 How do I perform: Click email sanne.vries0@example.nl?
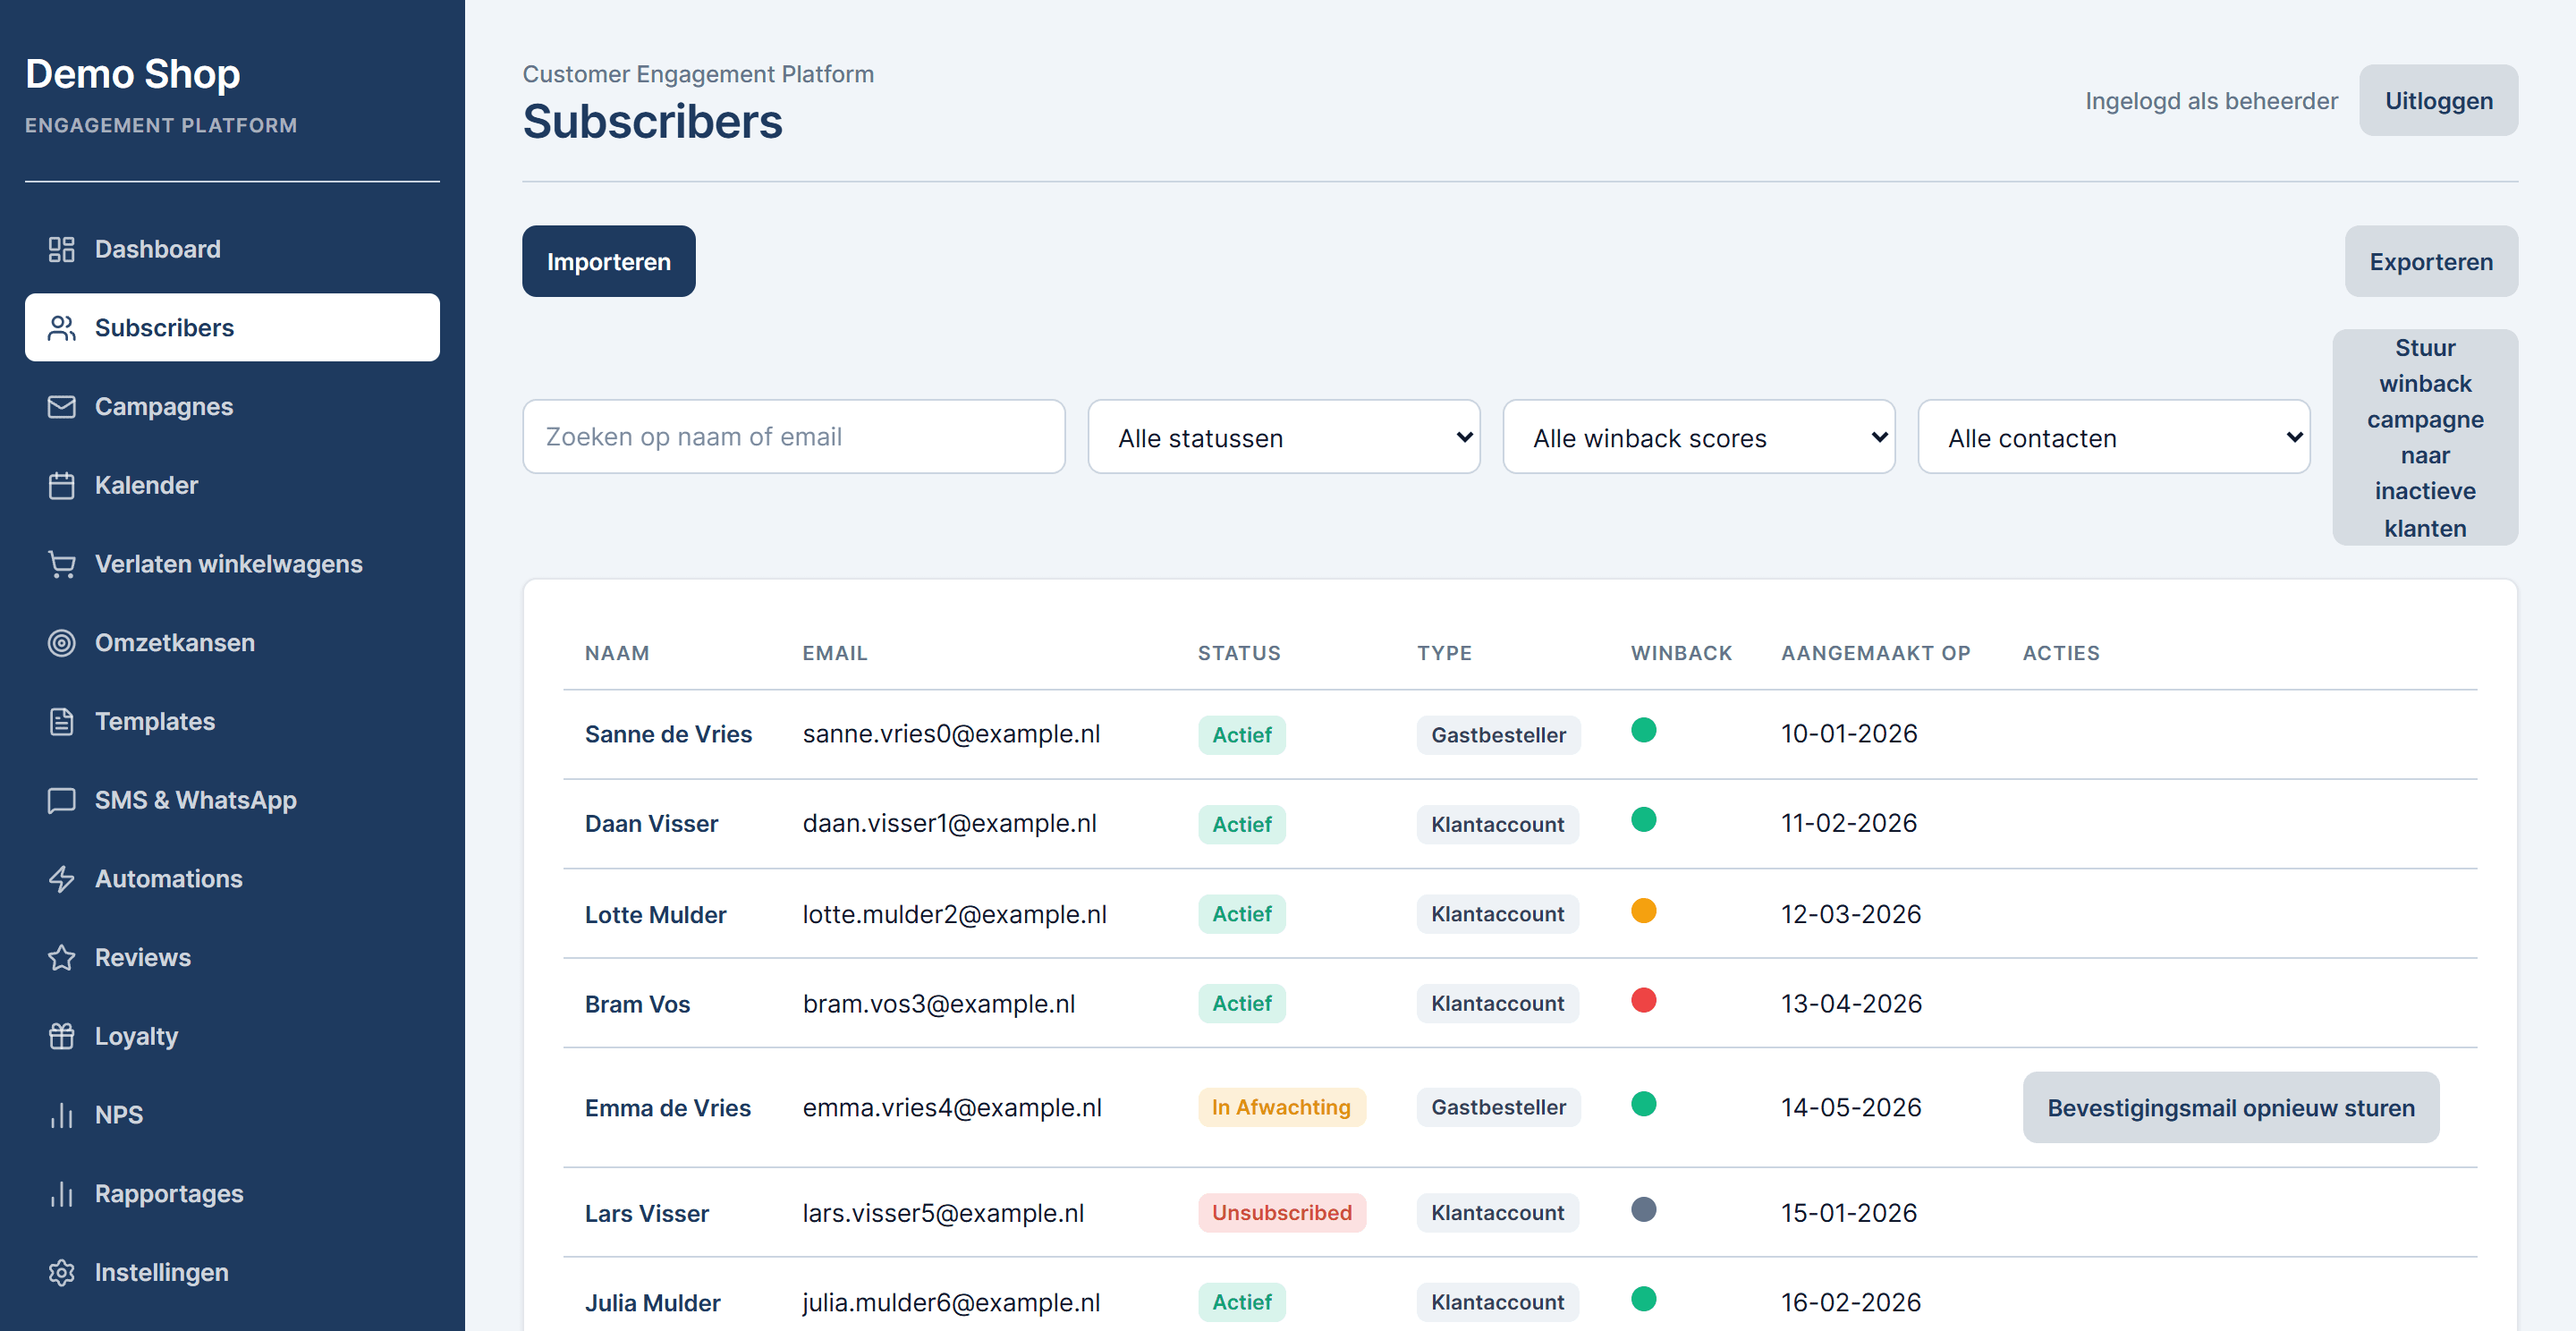(x=951, y=734)
